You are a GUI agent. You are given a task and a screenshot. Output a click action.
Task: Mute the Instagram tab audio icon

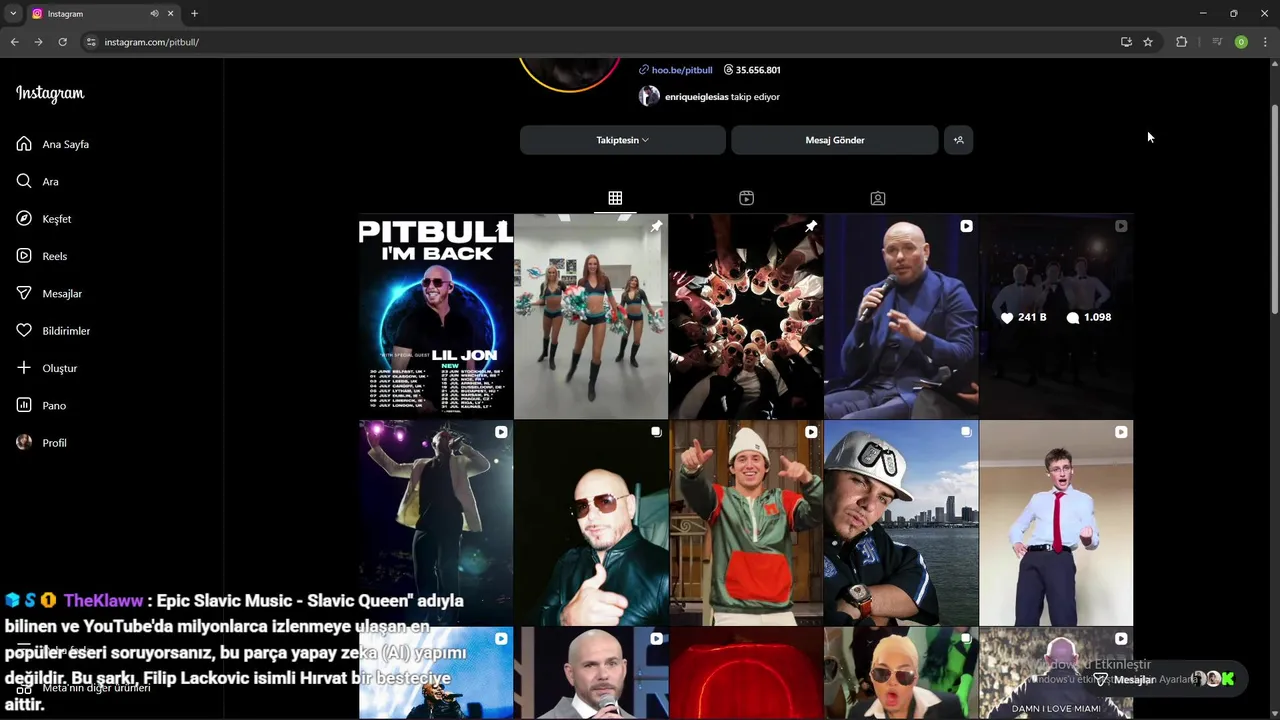154,14
